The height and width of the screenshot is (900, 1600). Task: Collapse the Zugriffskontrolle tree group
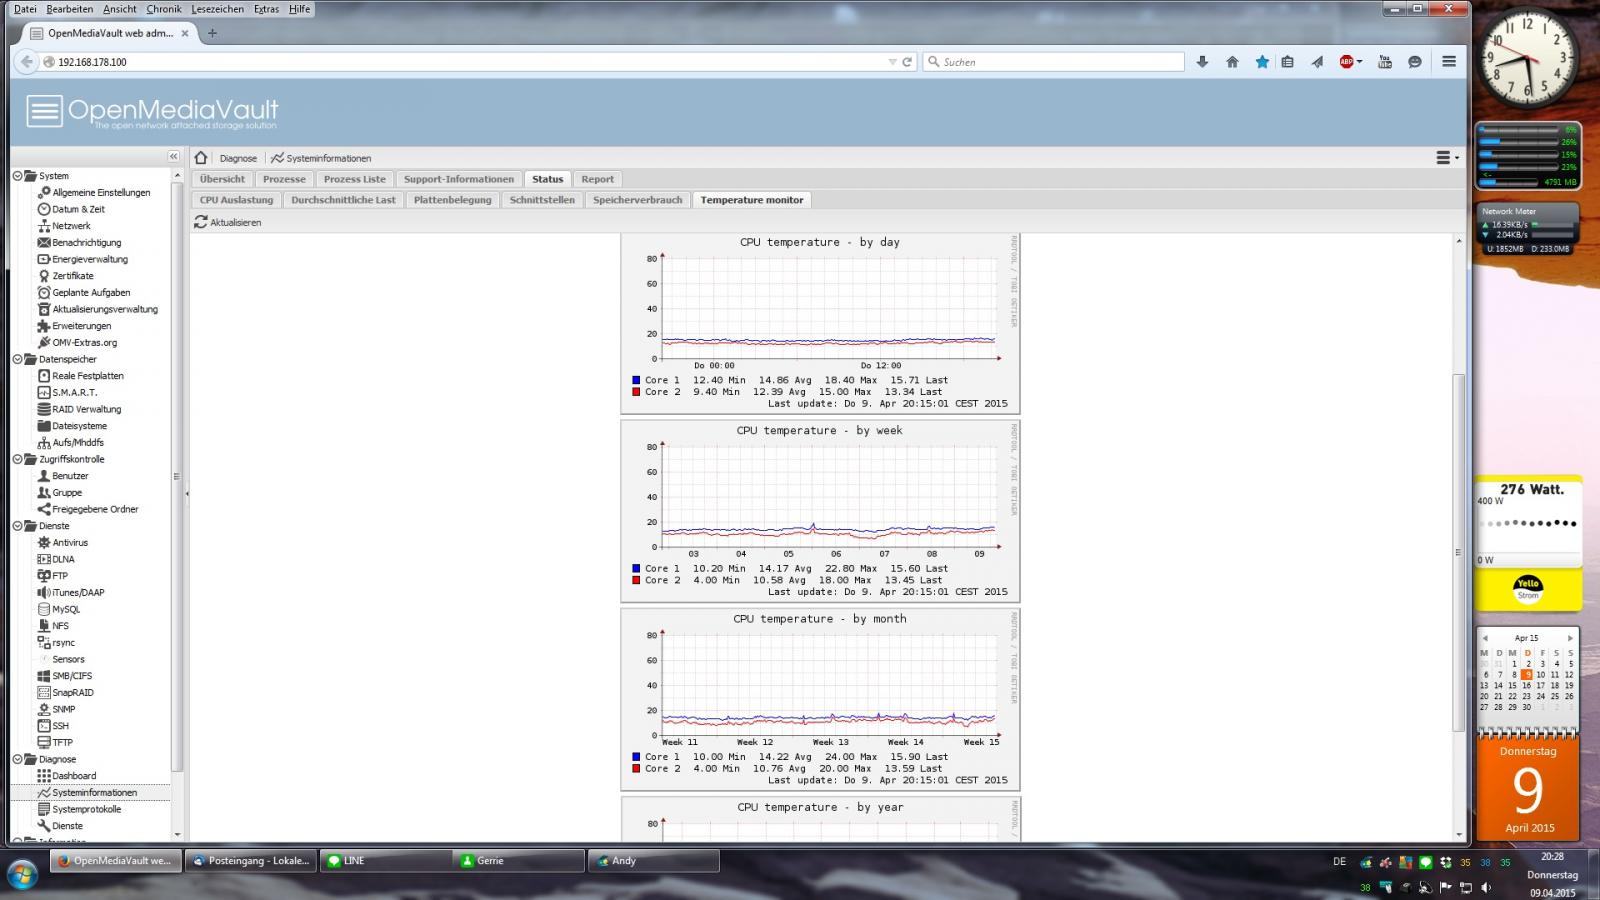pyautogui.click(x=17, y=459)
